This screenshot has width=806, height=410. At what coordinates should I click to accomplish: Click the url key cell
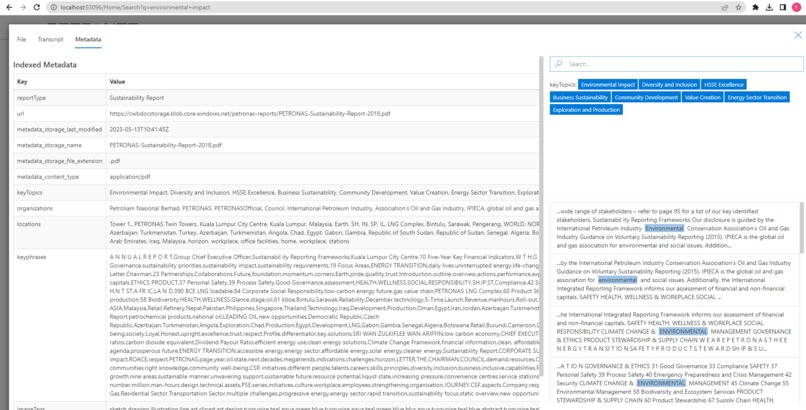pos(59,114)
